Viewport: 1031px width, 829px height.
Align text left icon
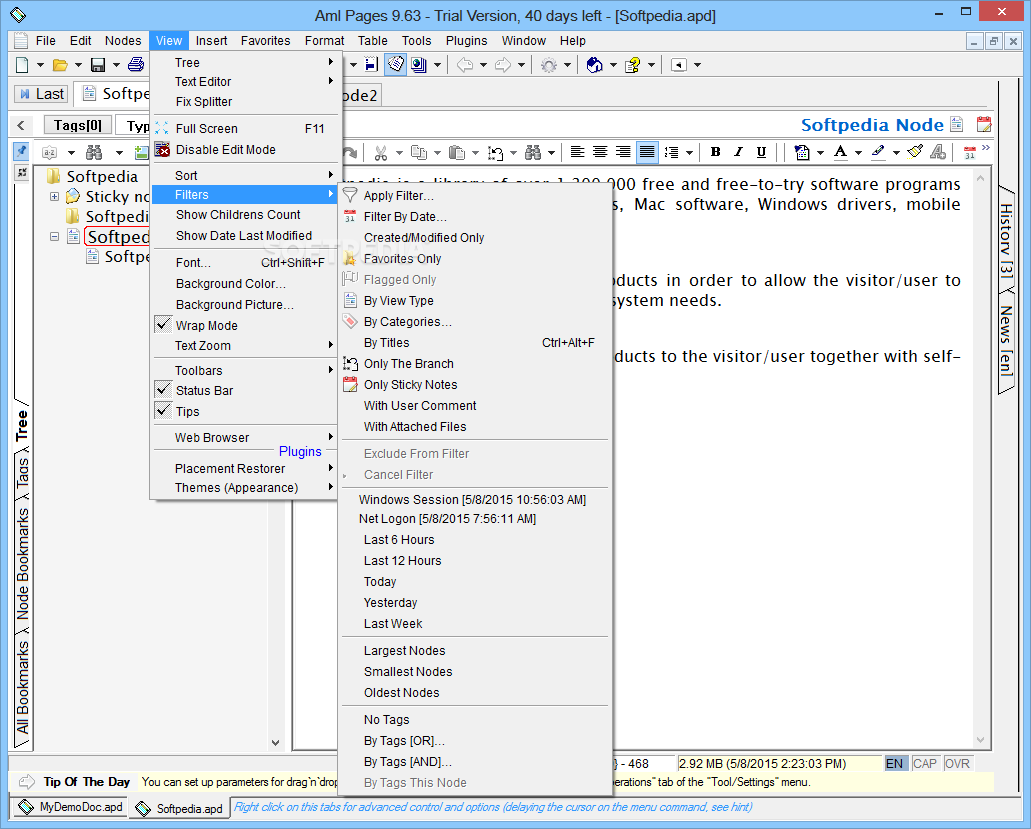(577, 153)
